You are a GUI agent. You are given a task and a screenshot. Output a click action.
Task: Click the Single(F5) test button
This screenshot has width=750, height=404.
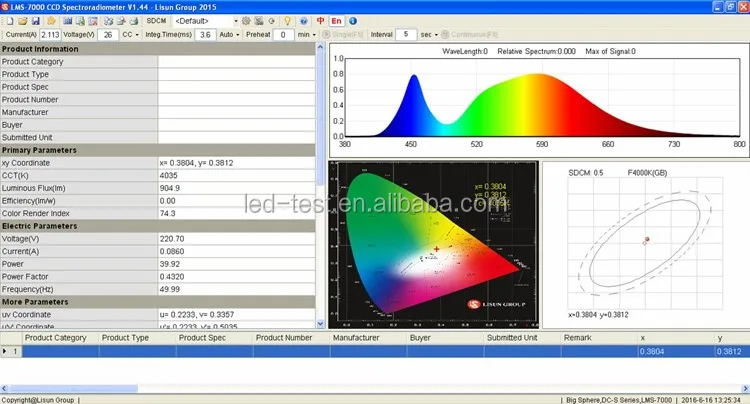[343, 34]
